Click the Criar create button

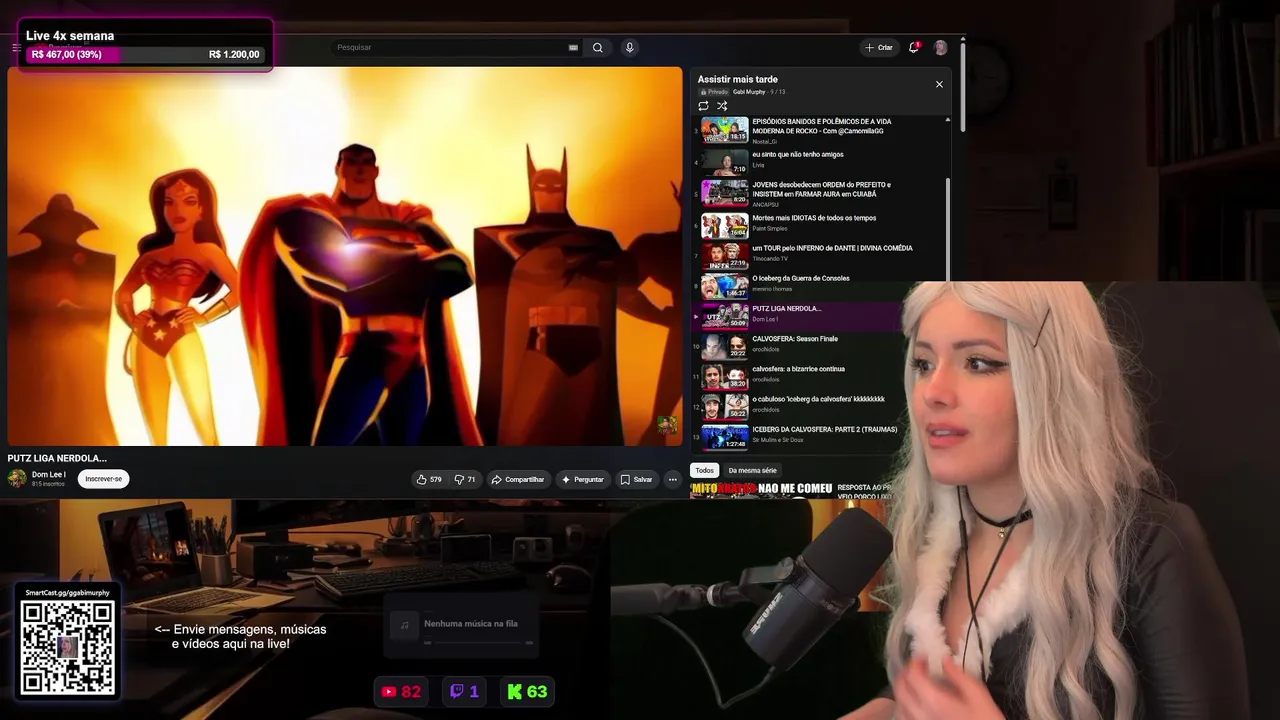click(x=879, y=47)
